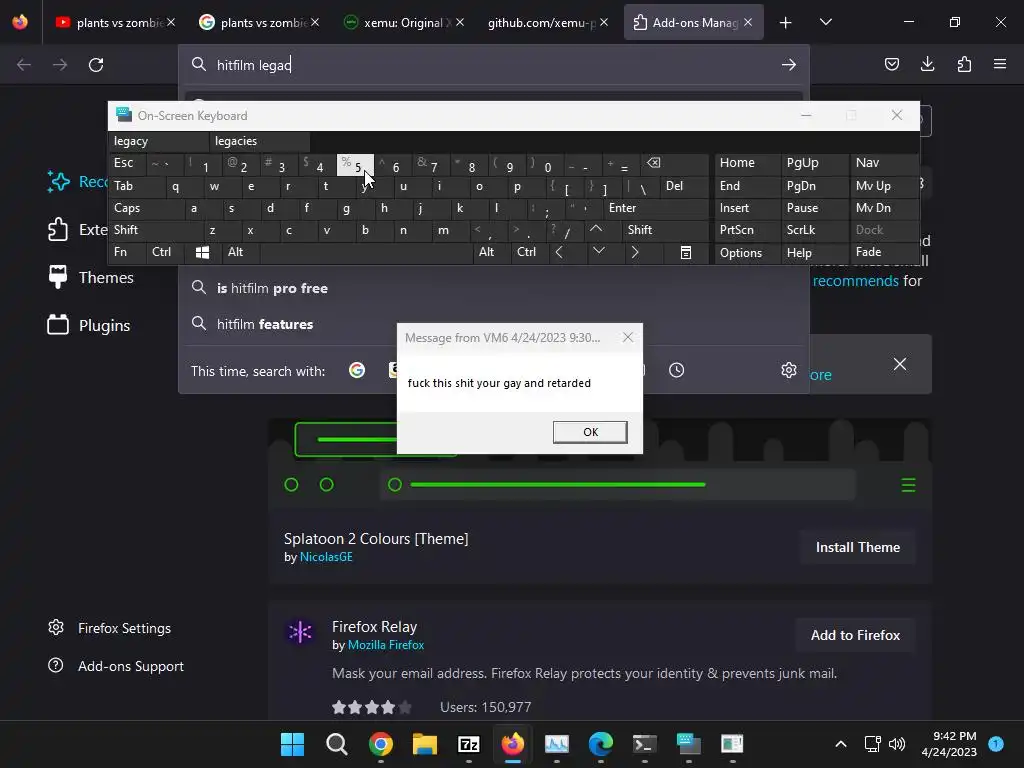This screenshot has height=768, width=1024.
Task: Open Microsoft Edge from the taskbar
Action: click(601, 744)
